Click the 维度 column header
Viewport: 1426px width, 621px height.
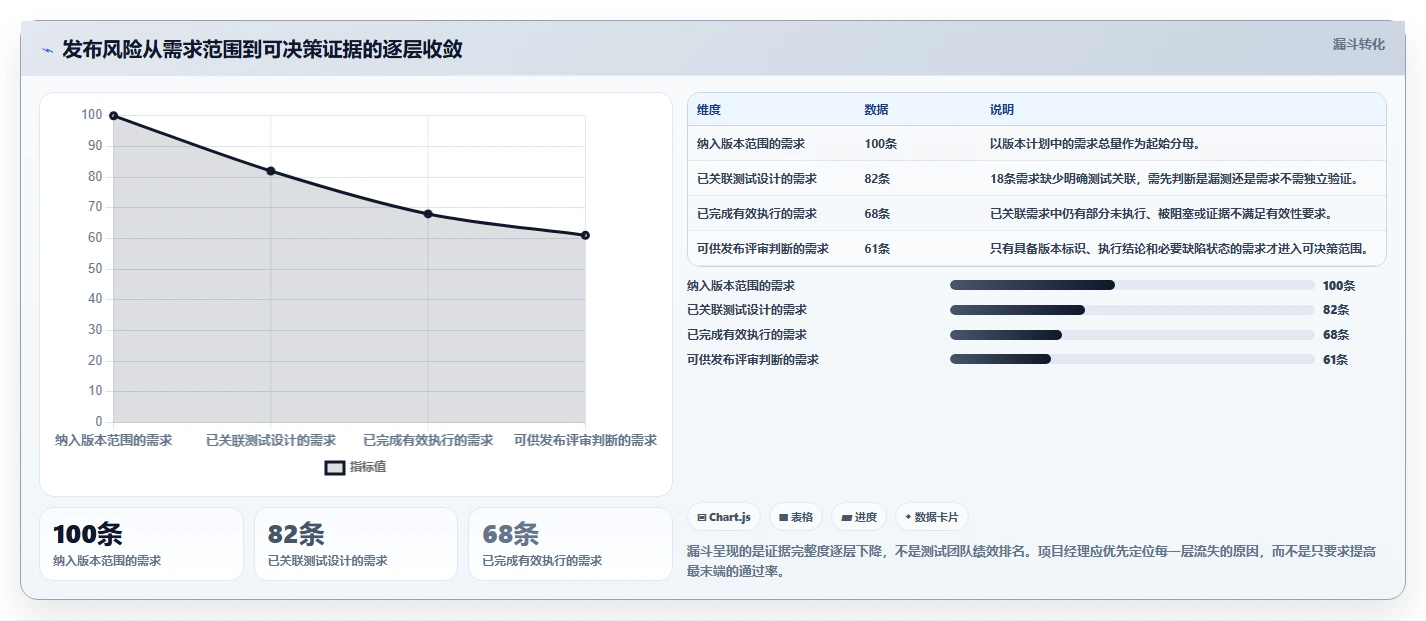pyautogui.click(x=709, y=110)
